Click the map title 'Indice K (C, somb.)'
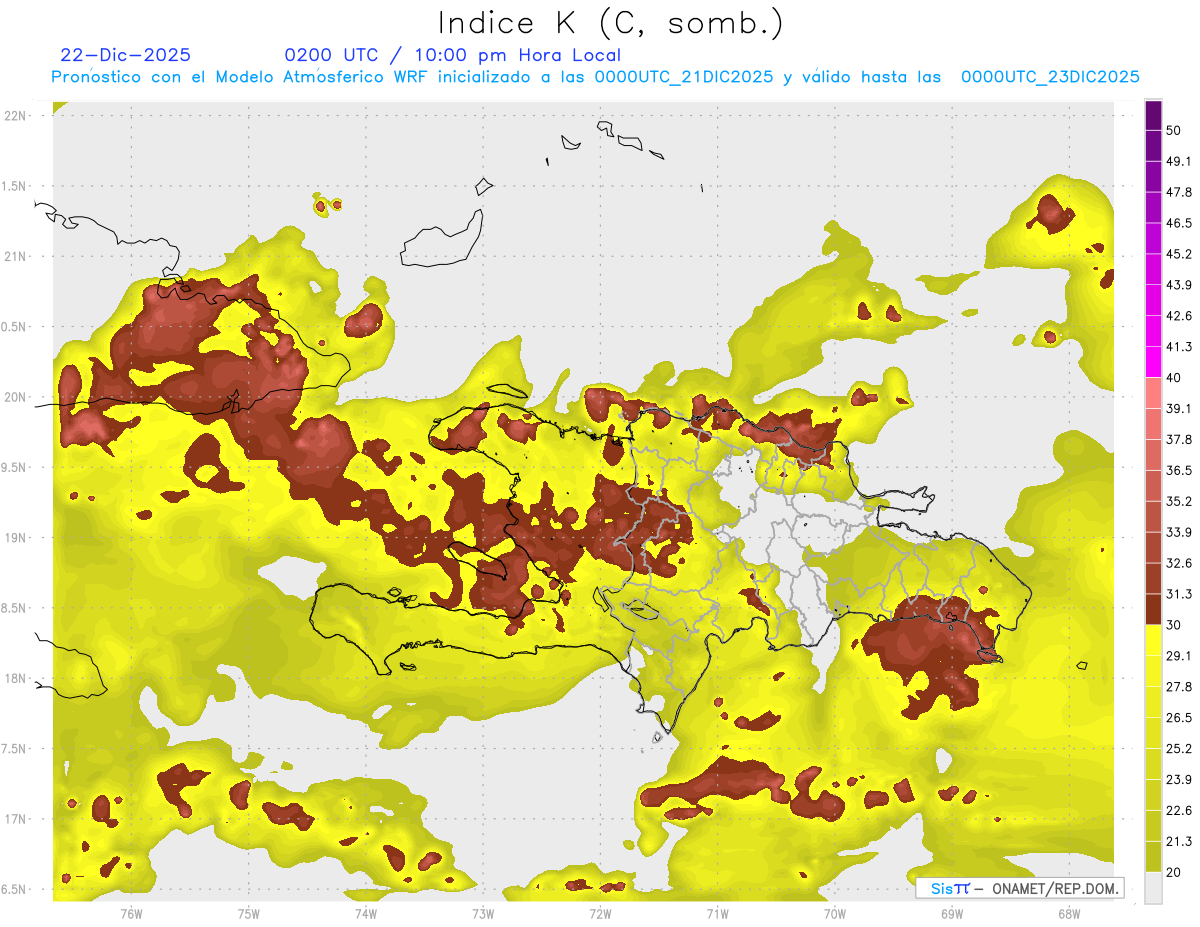 click(x=611, y=23)
